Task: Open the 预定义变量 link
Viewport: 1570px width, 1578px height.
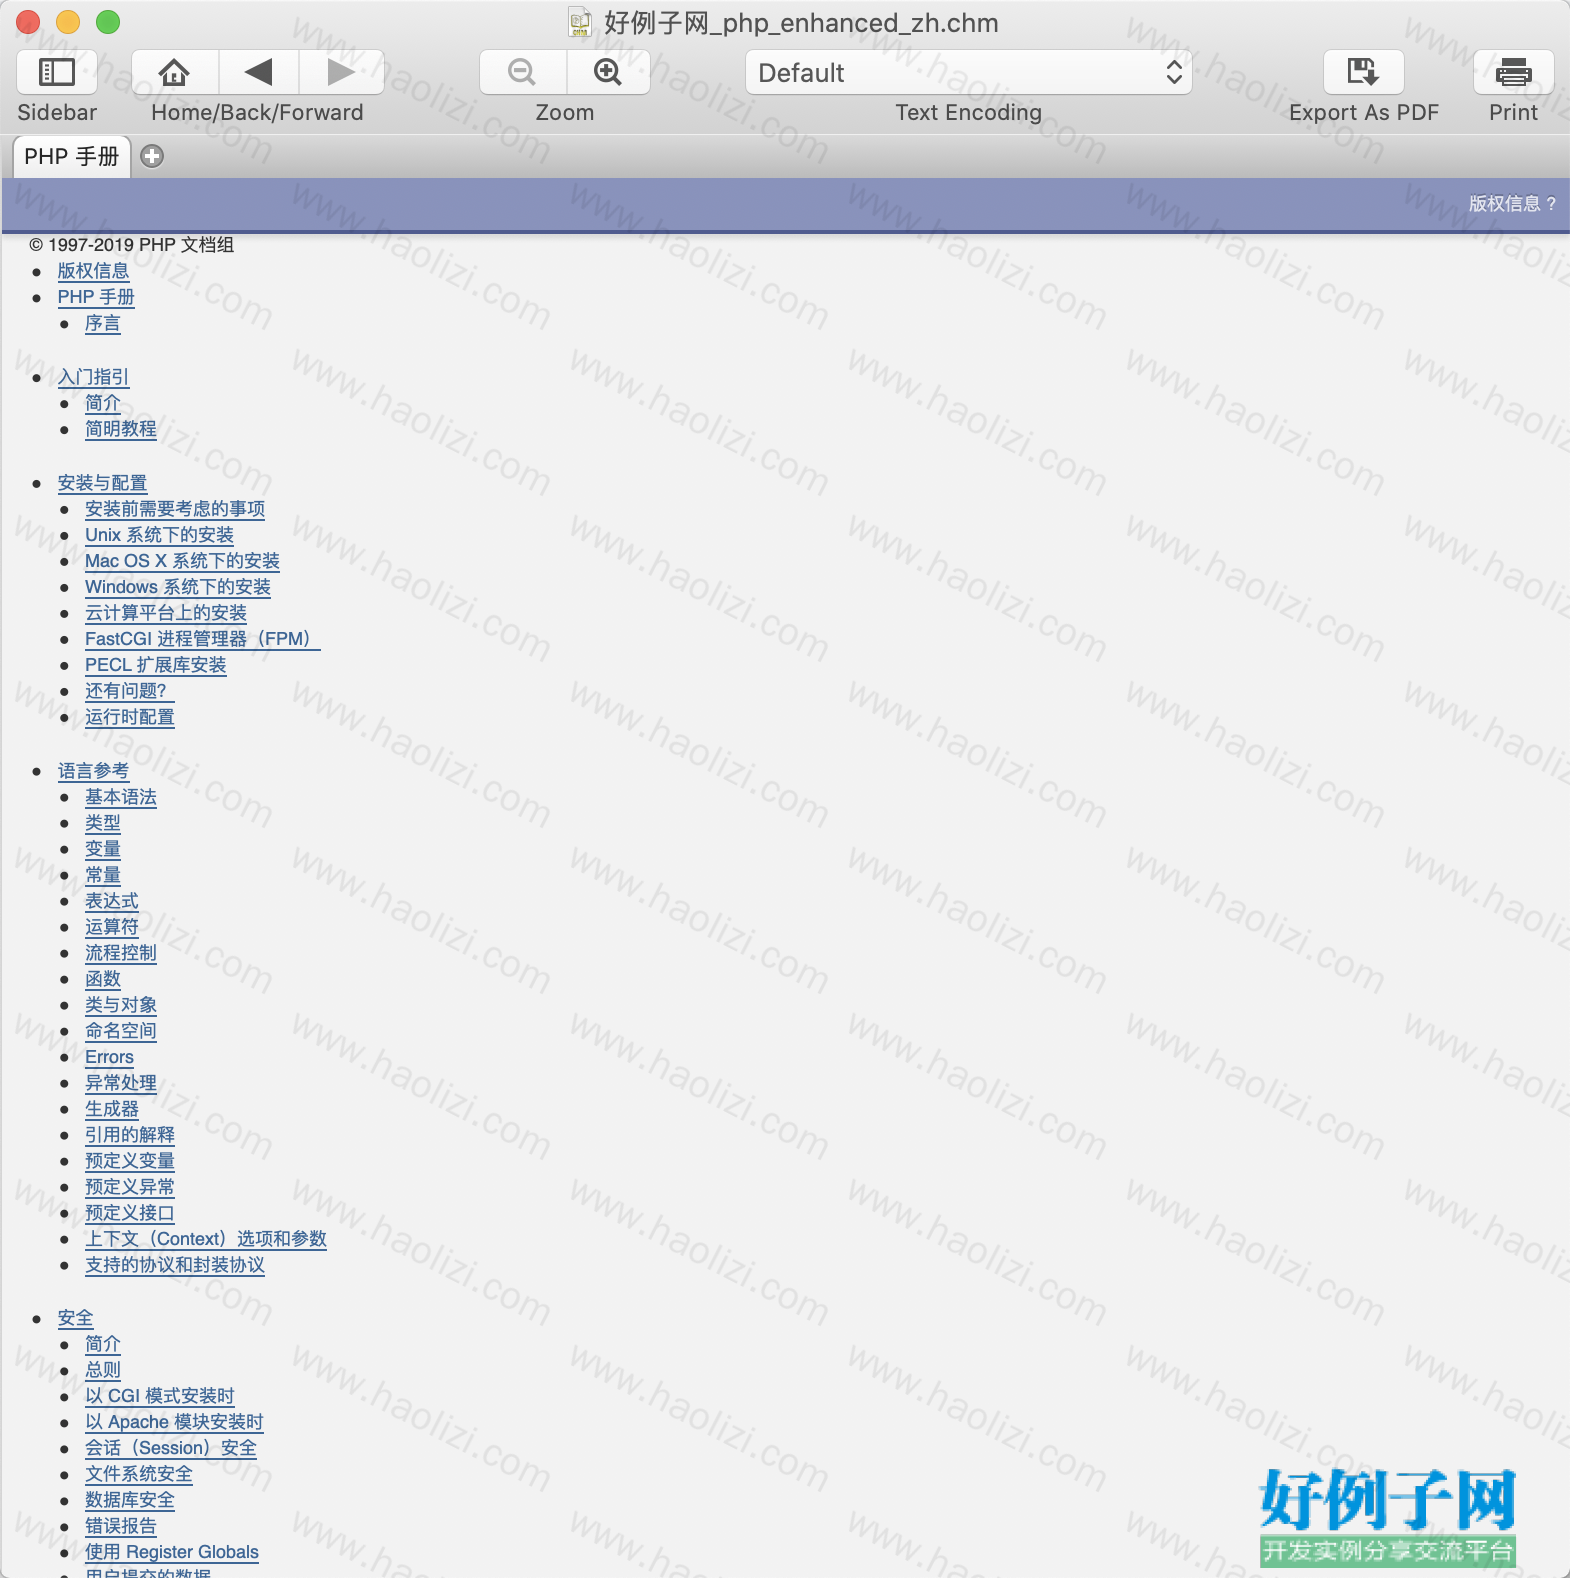Action: (x=130, y=1161)
